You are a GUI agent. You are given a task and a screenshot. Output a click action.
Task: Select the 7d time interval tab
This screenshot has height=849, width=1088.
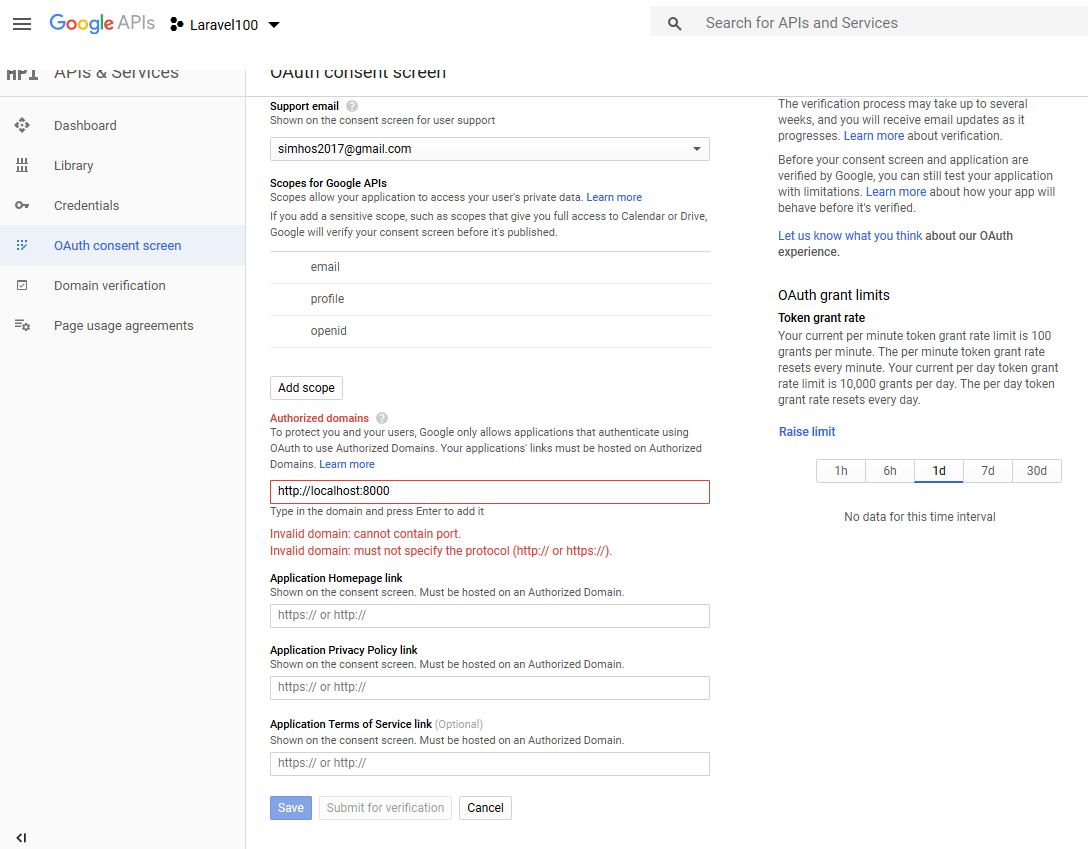point(987,471)
